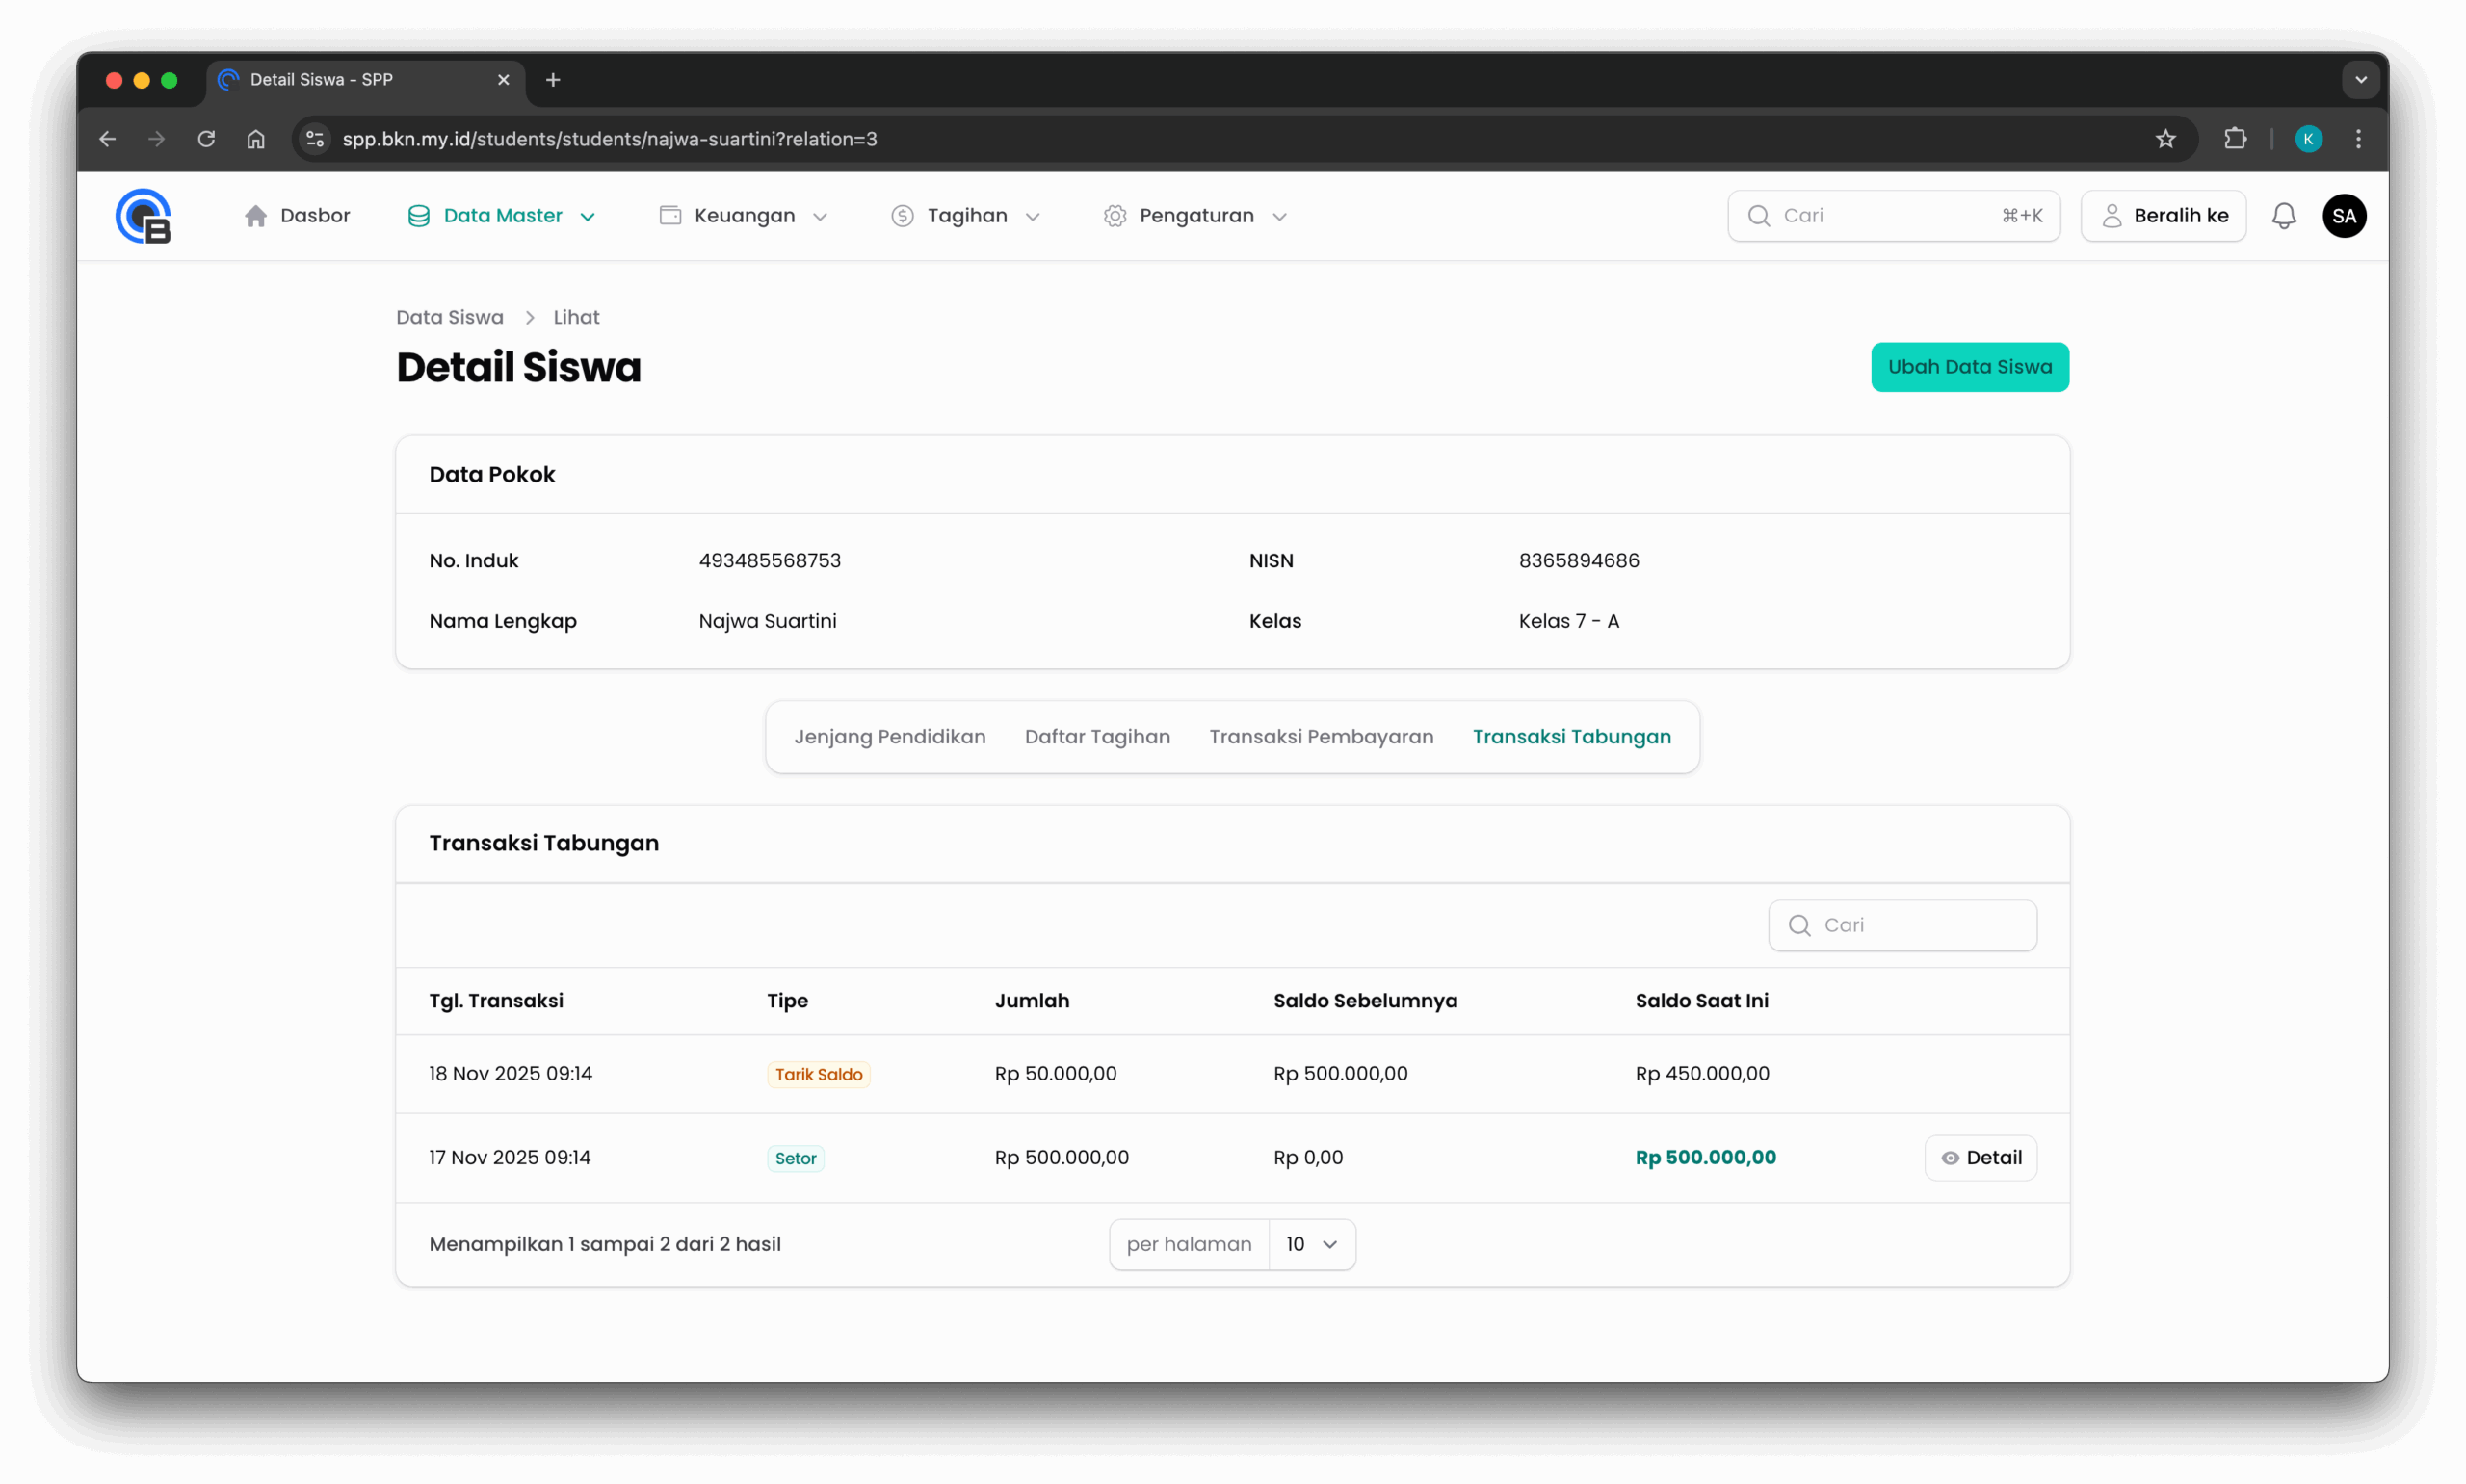
Task: Click the notification bell icon
Action: point(2283,216)
